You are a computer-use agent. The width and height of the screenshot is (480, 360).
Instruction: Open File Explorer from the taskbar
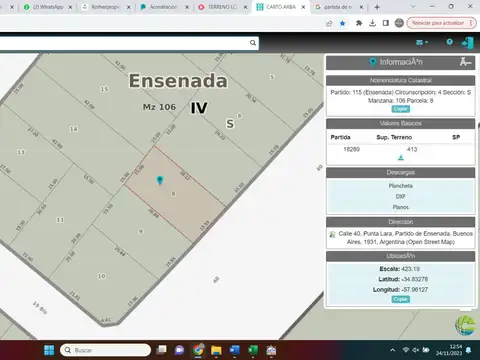point(216,350)
